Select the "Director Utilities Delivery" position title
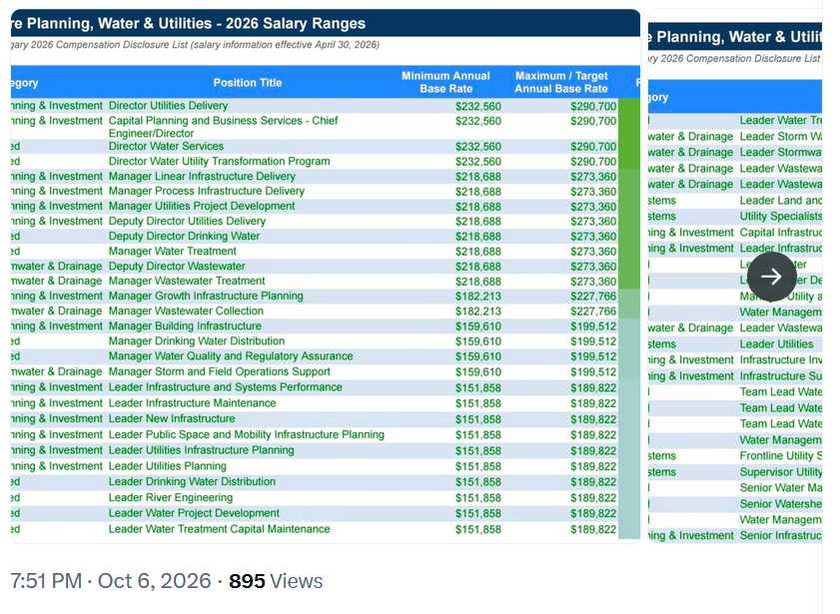The image size is (840, 614). tap(168, 106)
